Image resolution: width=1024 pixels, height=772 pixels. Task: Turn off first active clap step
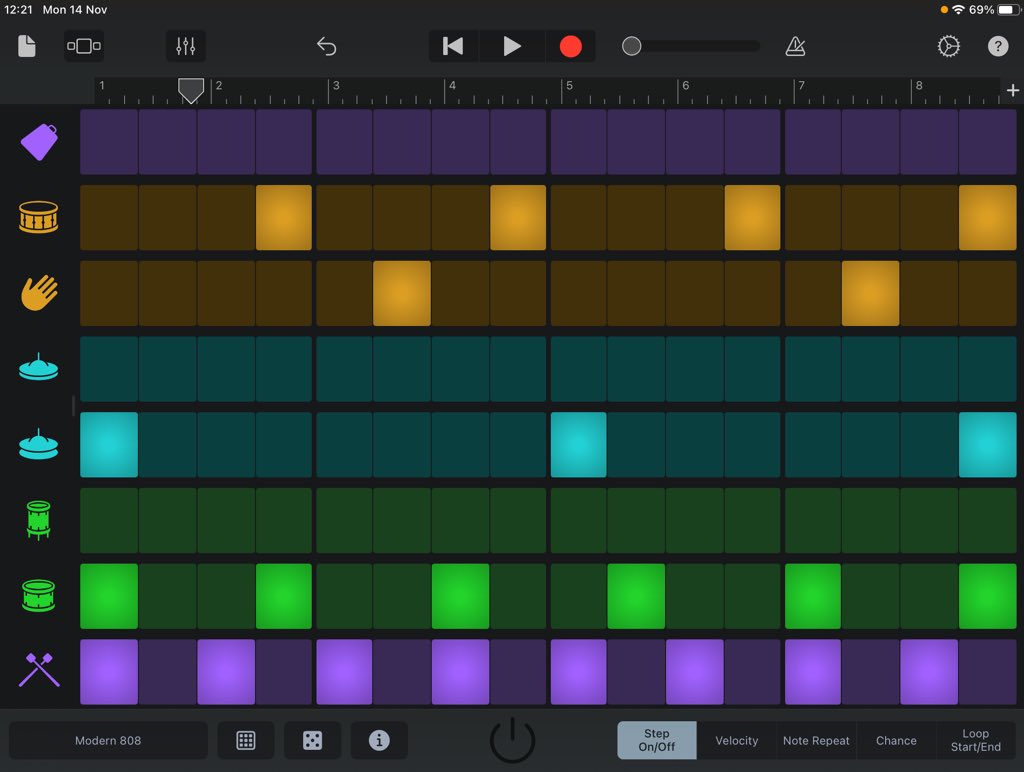pos(402,293)
